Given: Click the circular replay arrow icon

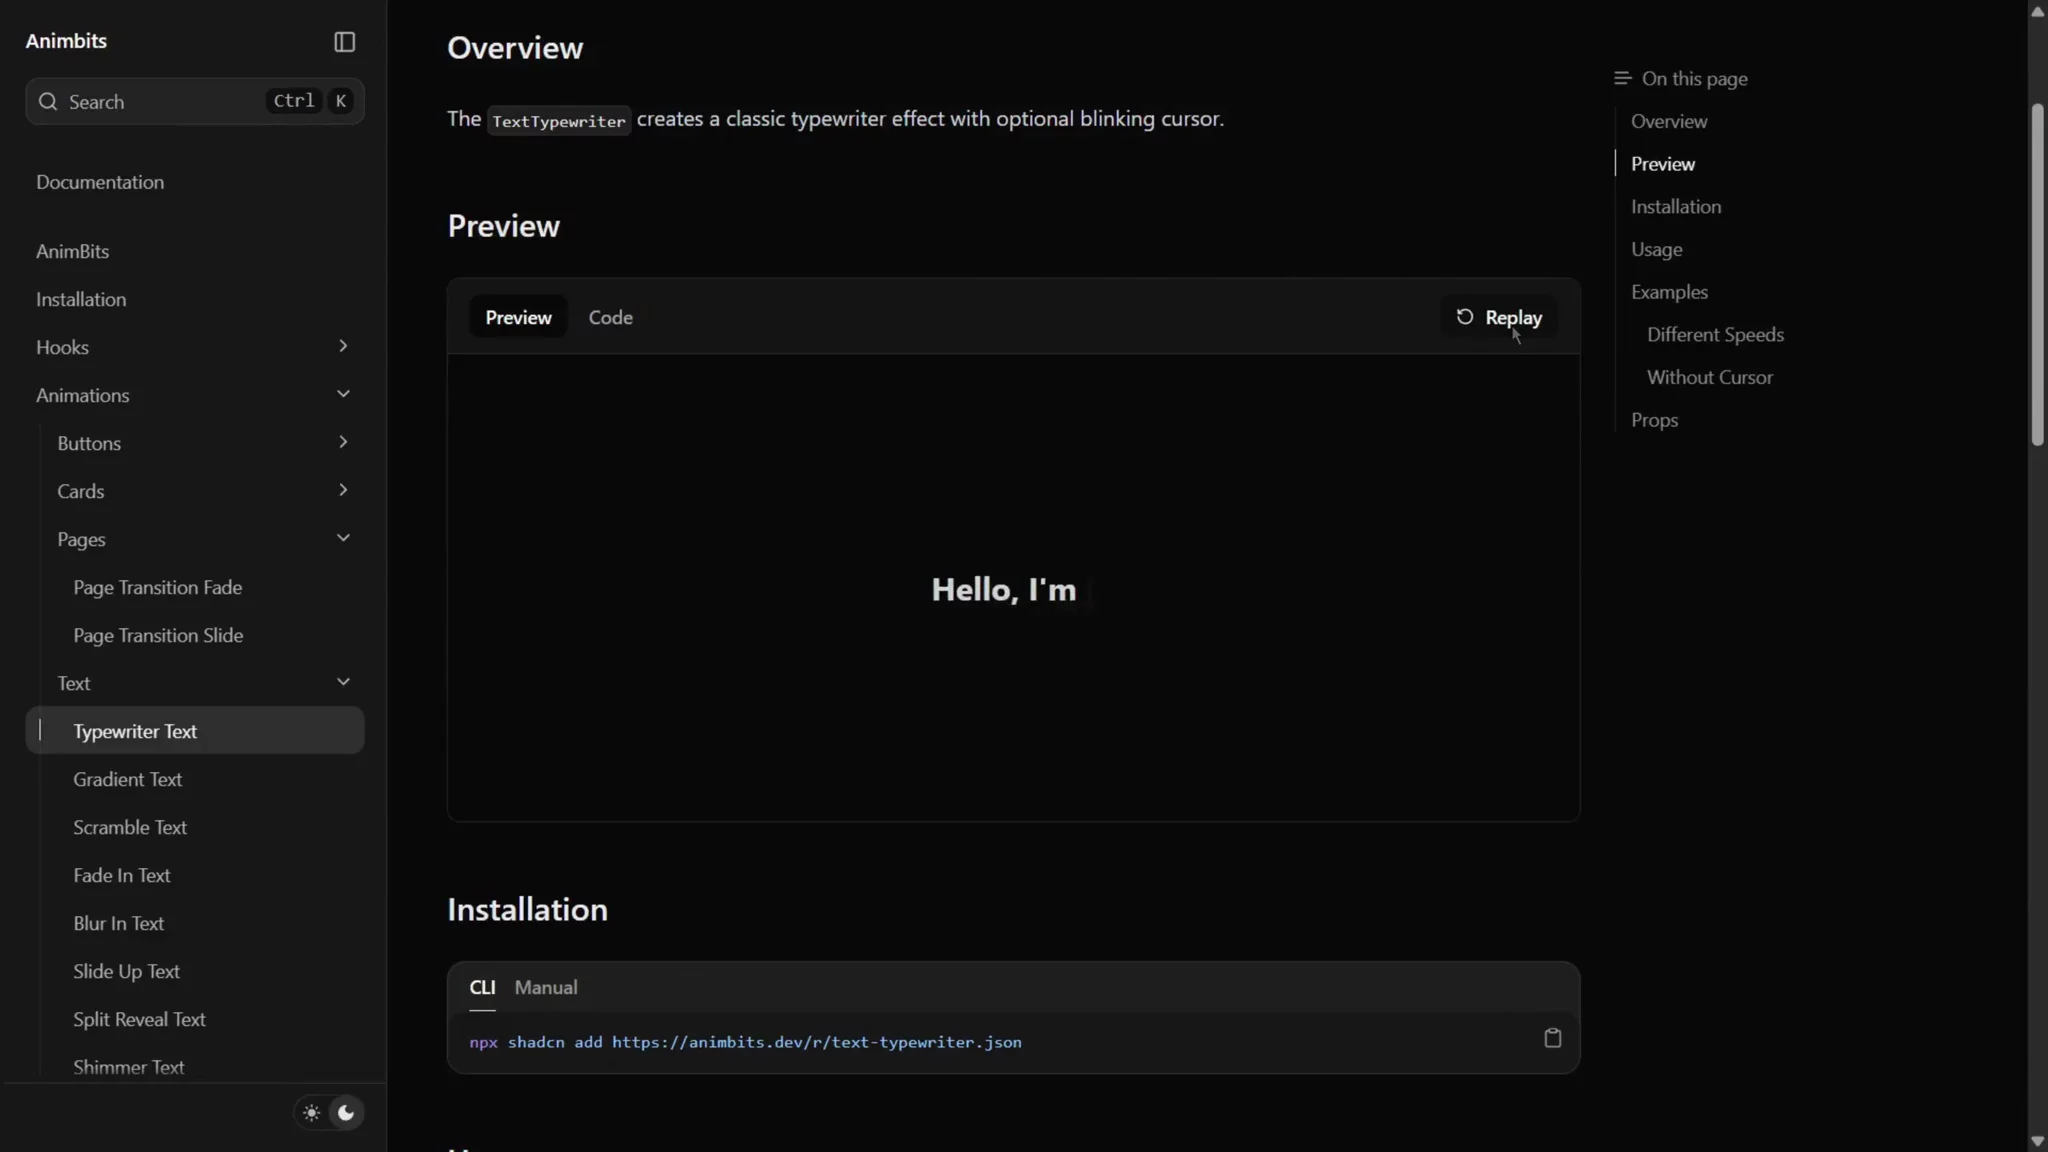Looking at the screenshot, I should 1464,316.
